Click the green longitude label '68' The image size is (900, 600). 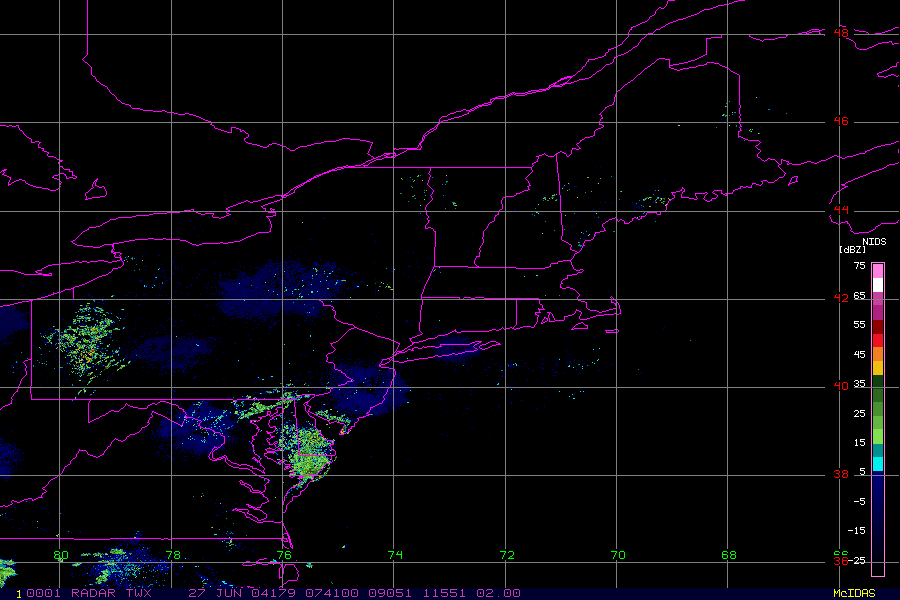point(728,555)
